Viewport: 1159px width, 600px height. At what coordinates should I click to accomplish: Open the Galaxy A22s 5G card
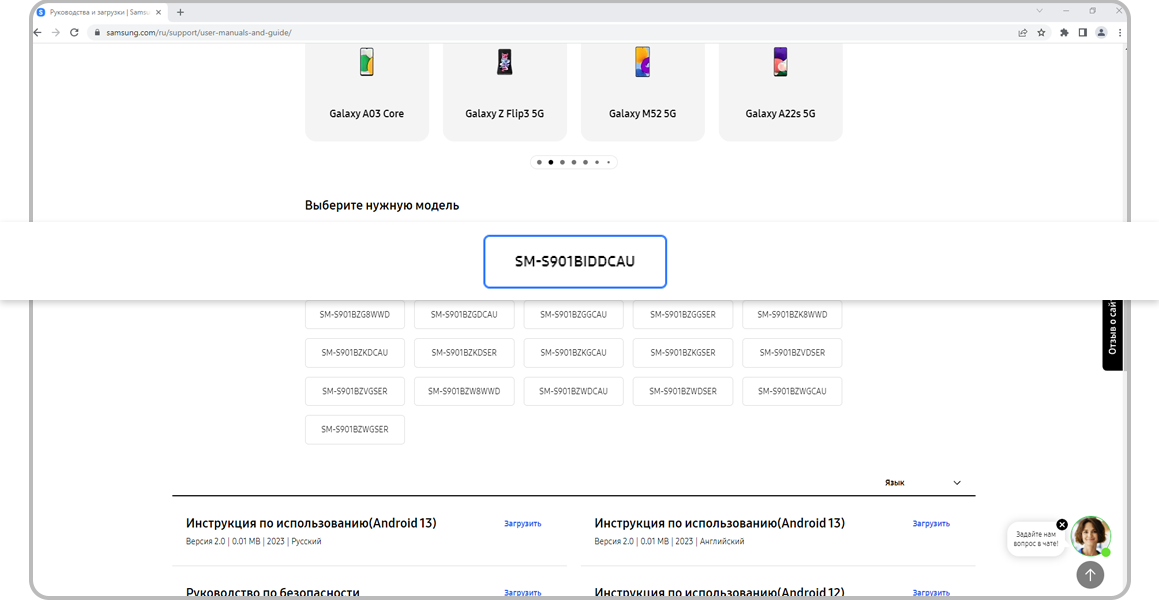coord(781,91)
